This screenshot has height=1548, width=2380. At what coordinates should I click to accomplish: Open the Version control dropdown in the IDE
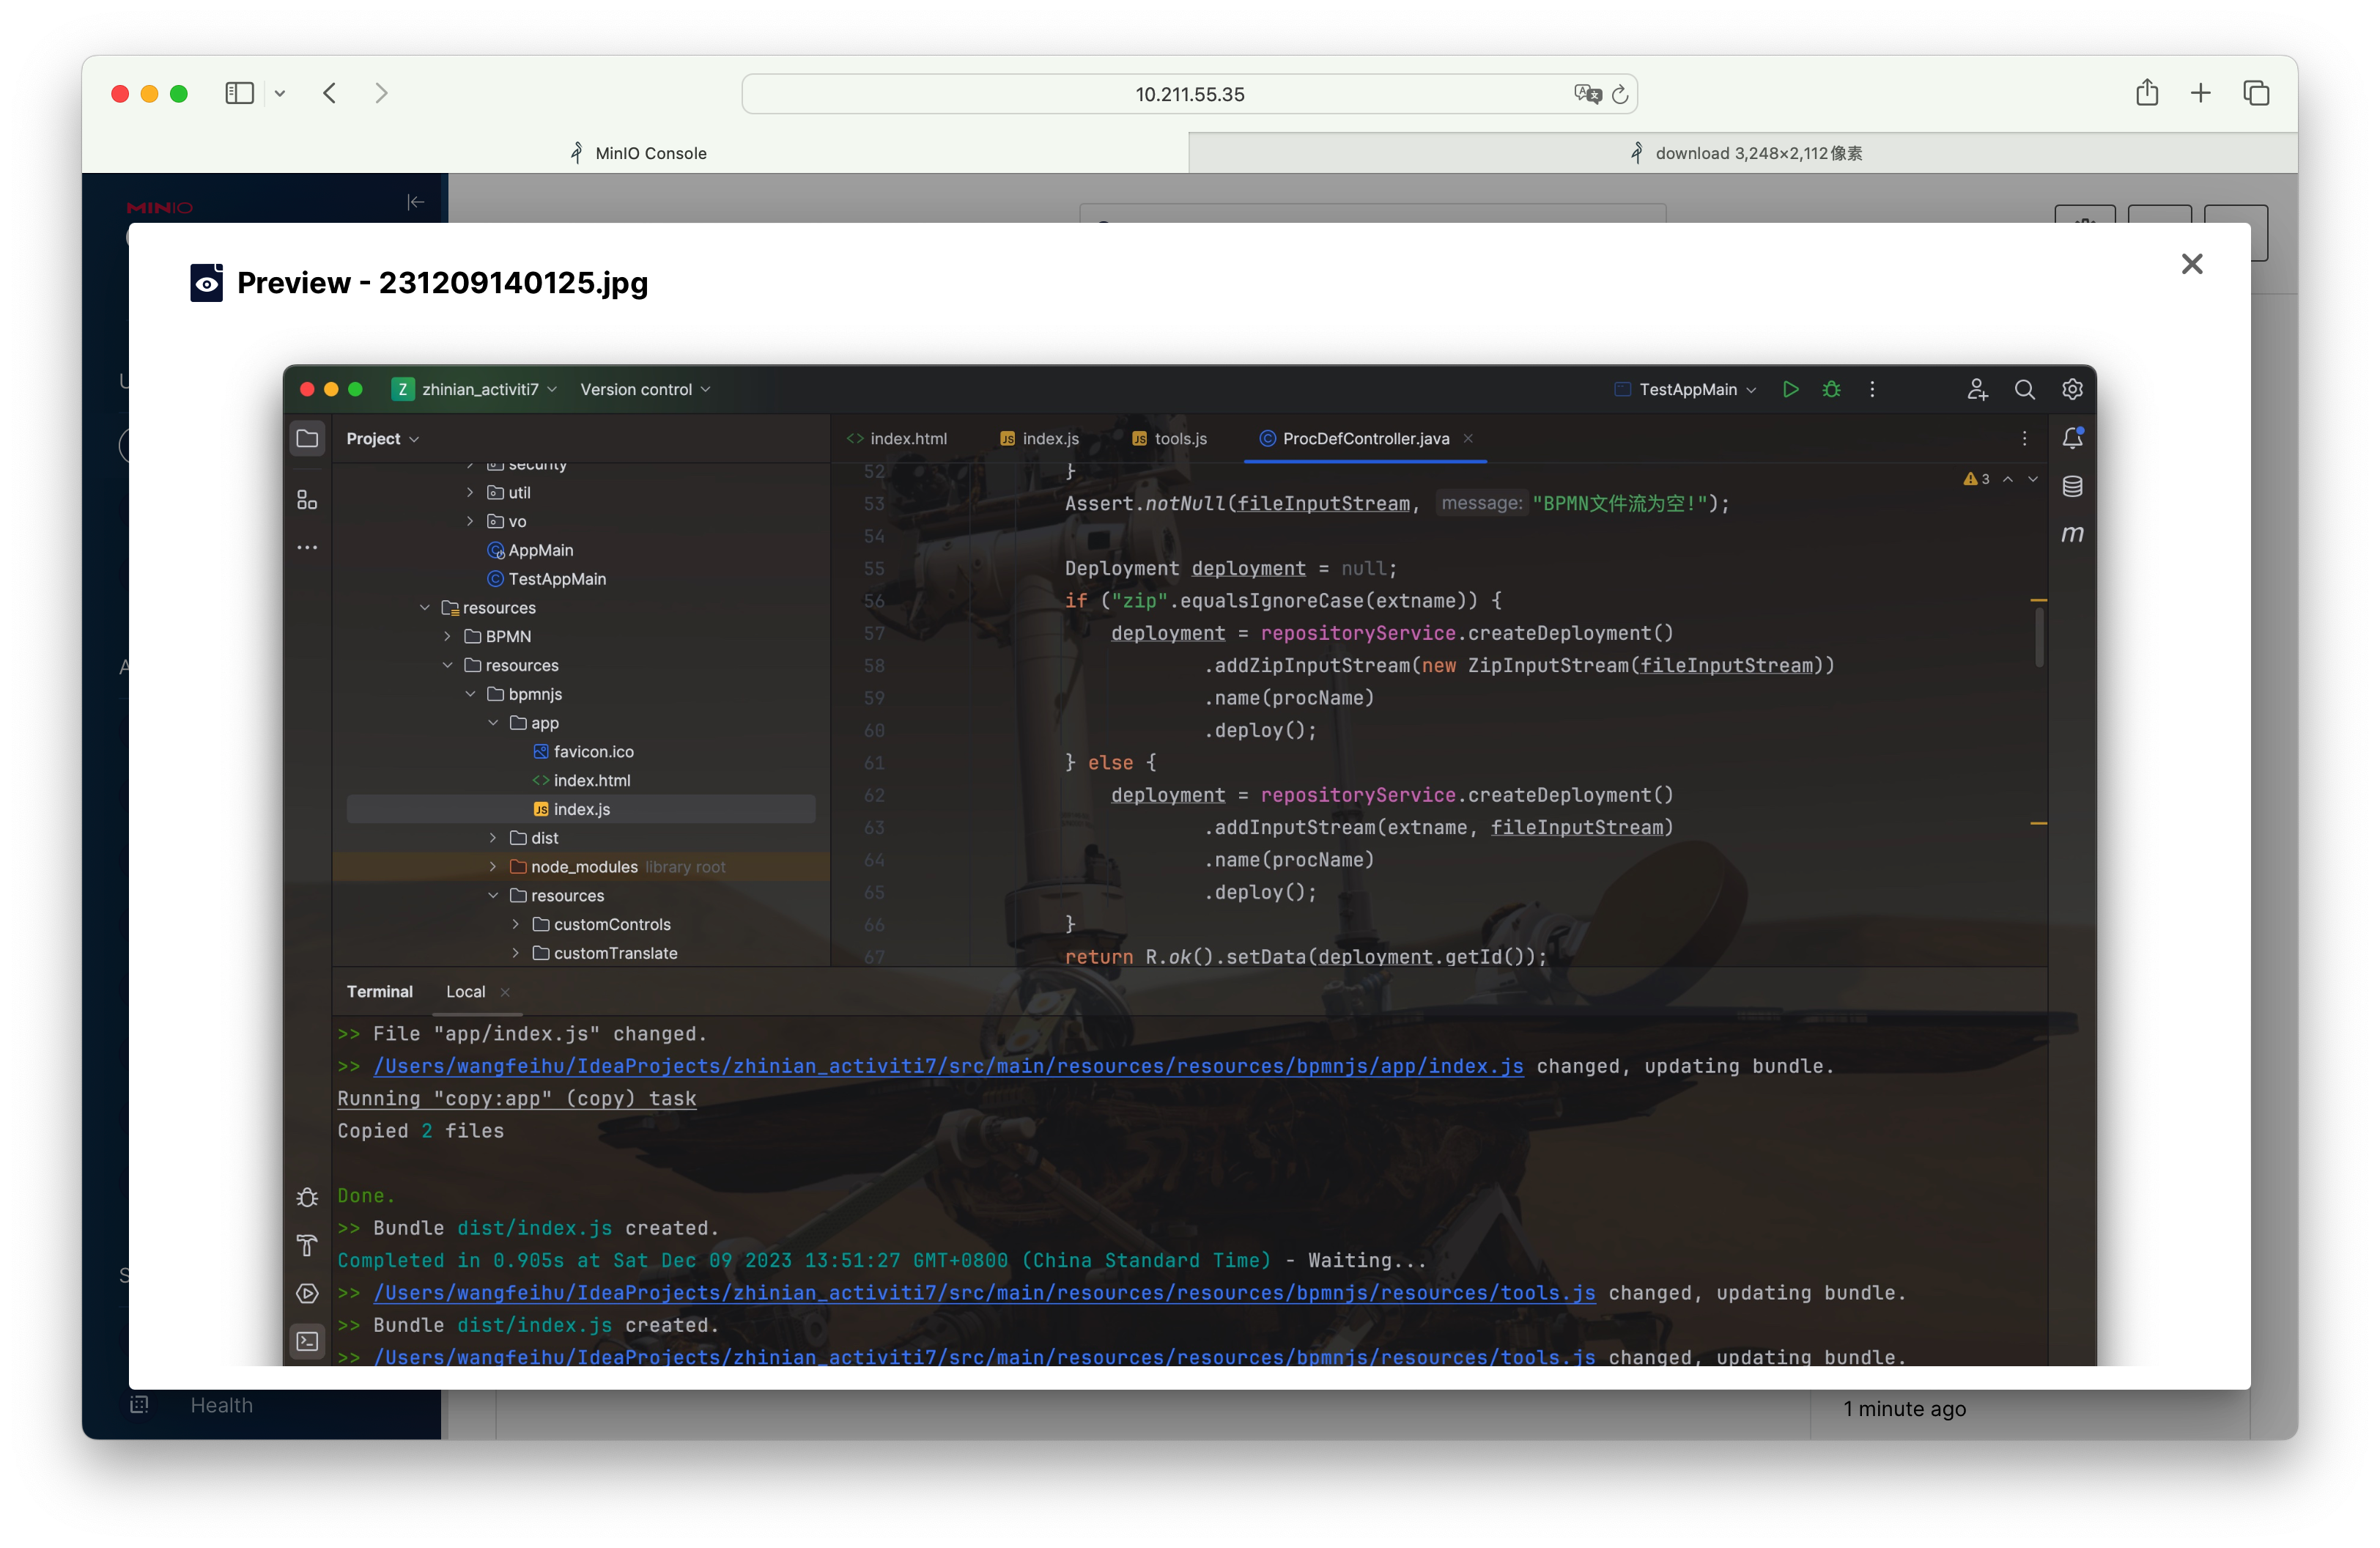(645, 389)
